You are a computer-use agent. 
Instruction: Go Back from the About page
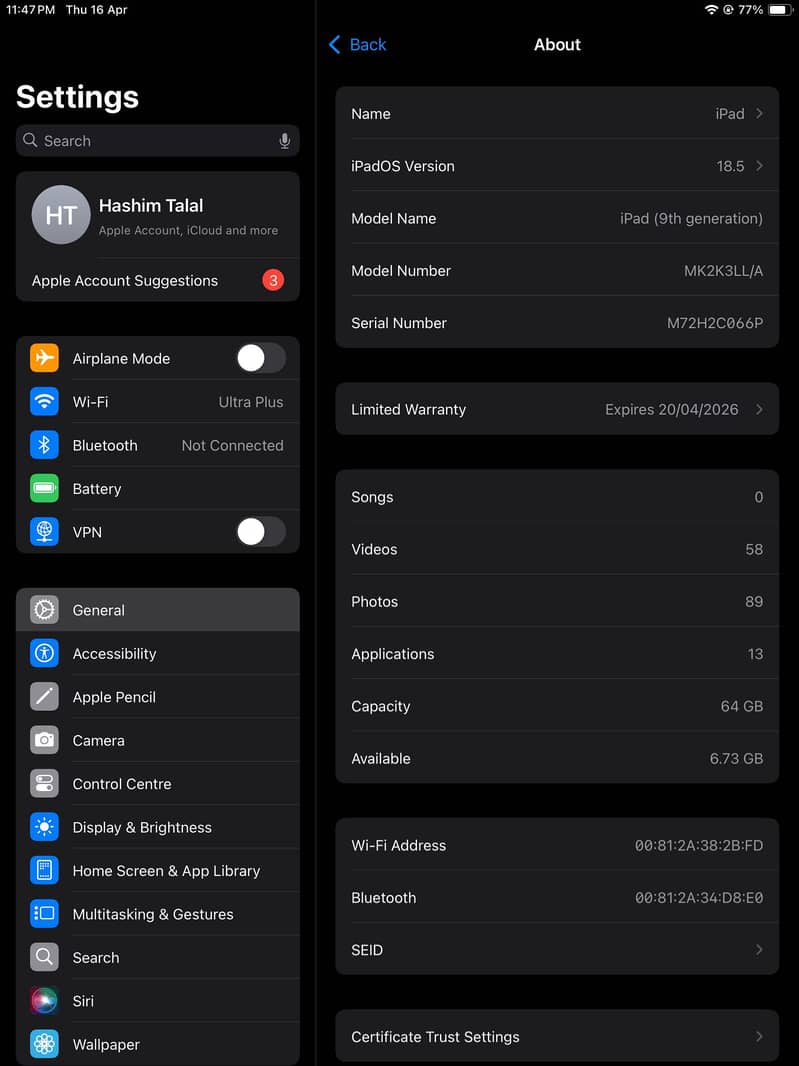pos(358,45)
